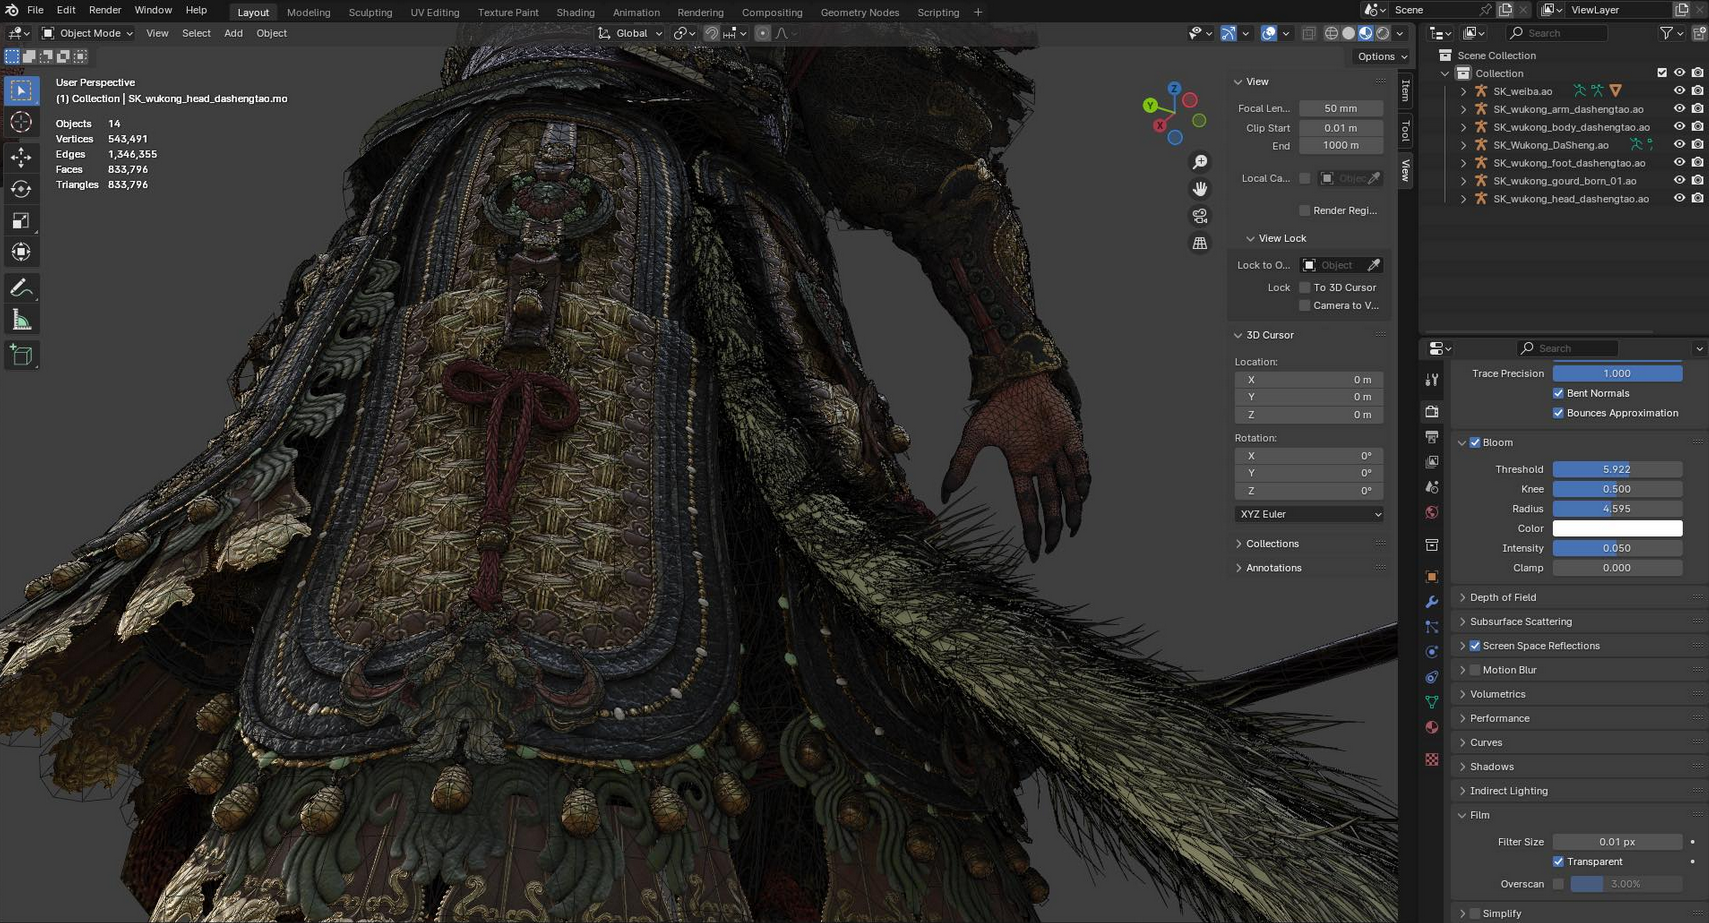
Task: Open the viewport Add menu
Action: 233,33
